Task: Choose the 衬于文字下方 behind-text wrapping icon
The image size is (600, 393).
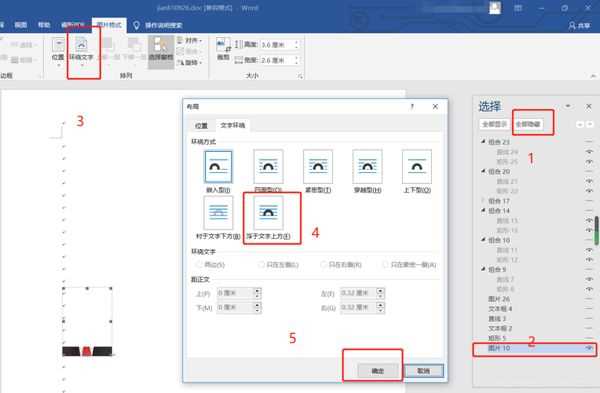Action: (x=218, y=213)
